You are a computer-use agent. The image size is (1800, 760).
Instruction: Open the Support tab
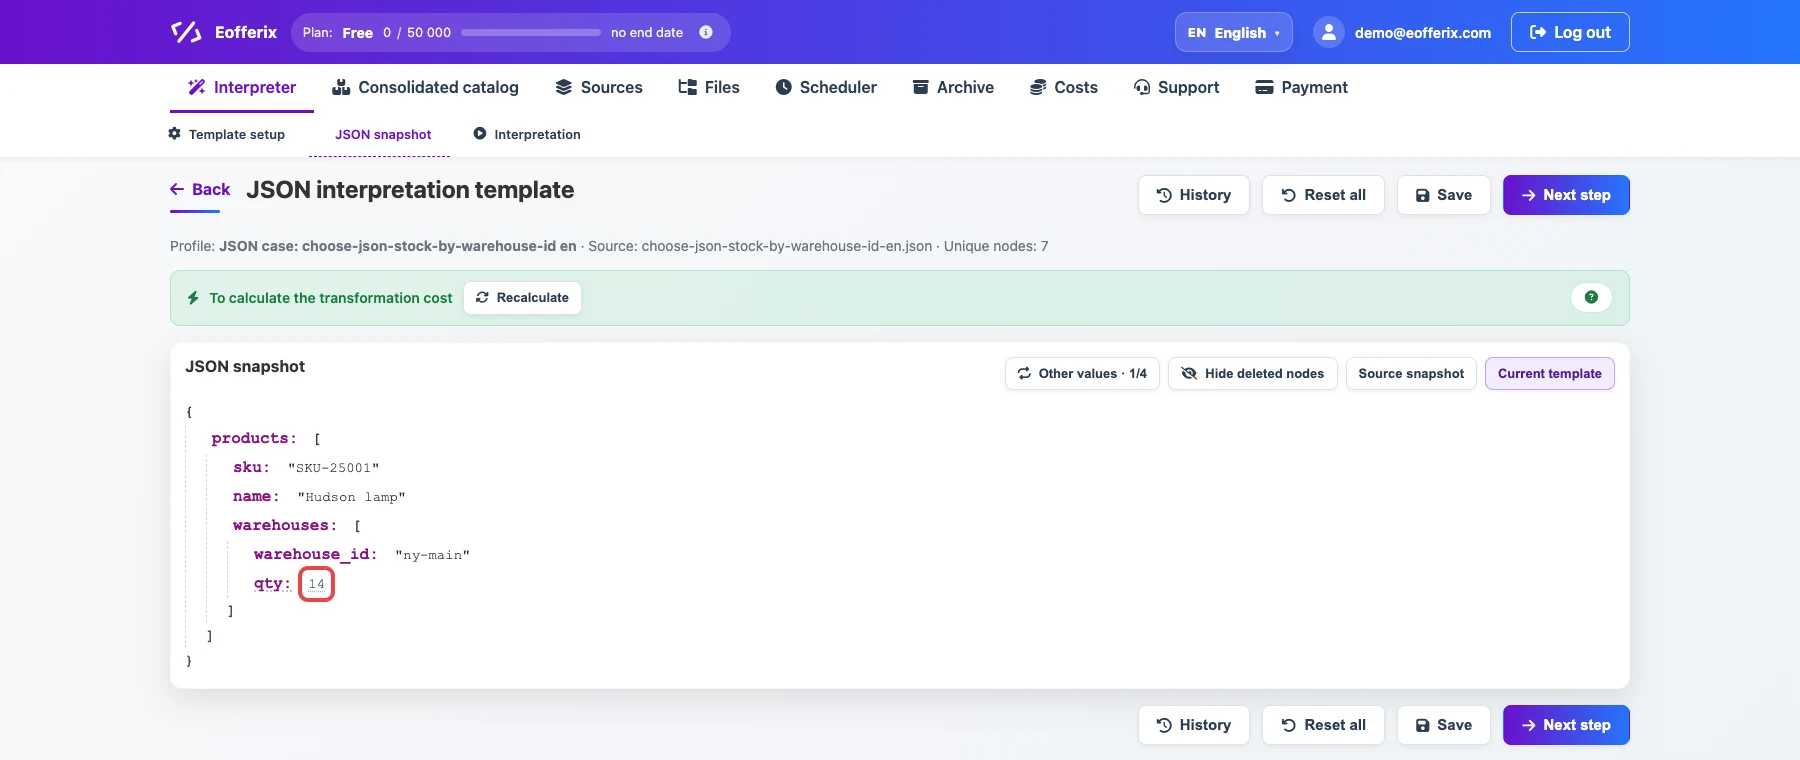[x=1177, y=87]
